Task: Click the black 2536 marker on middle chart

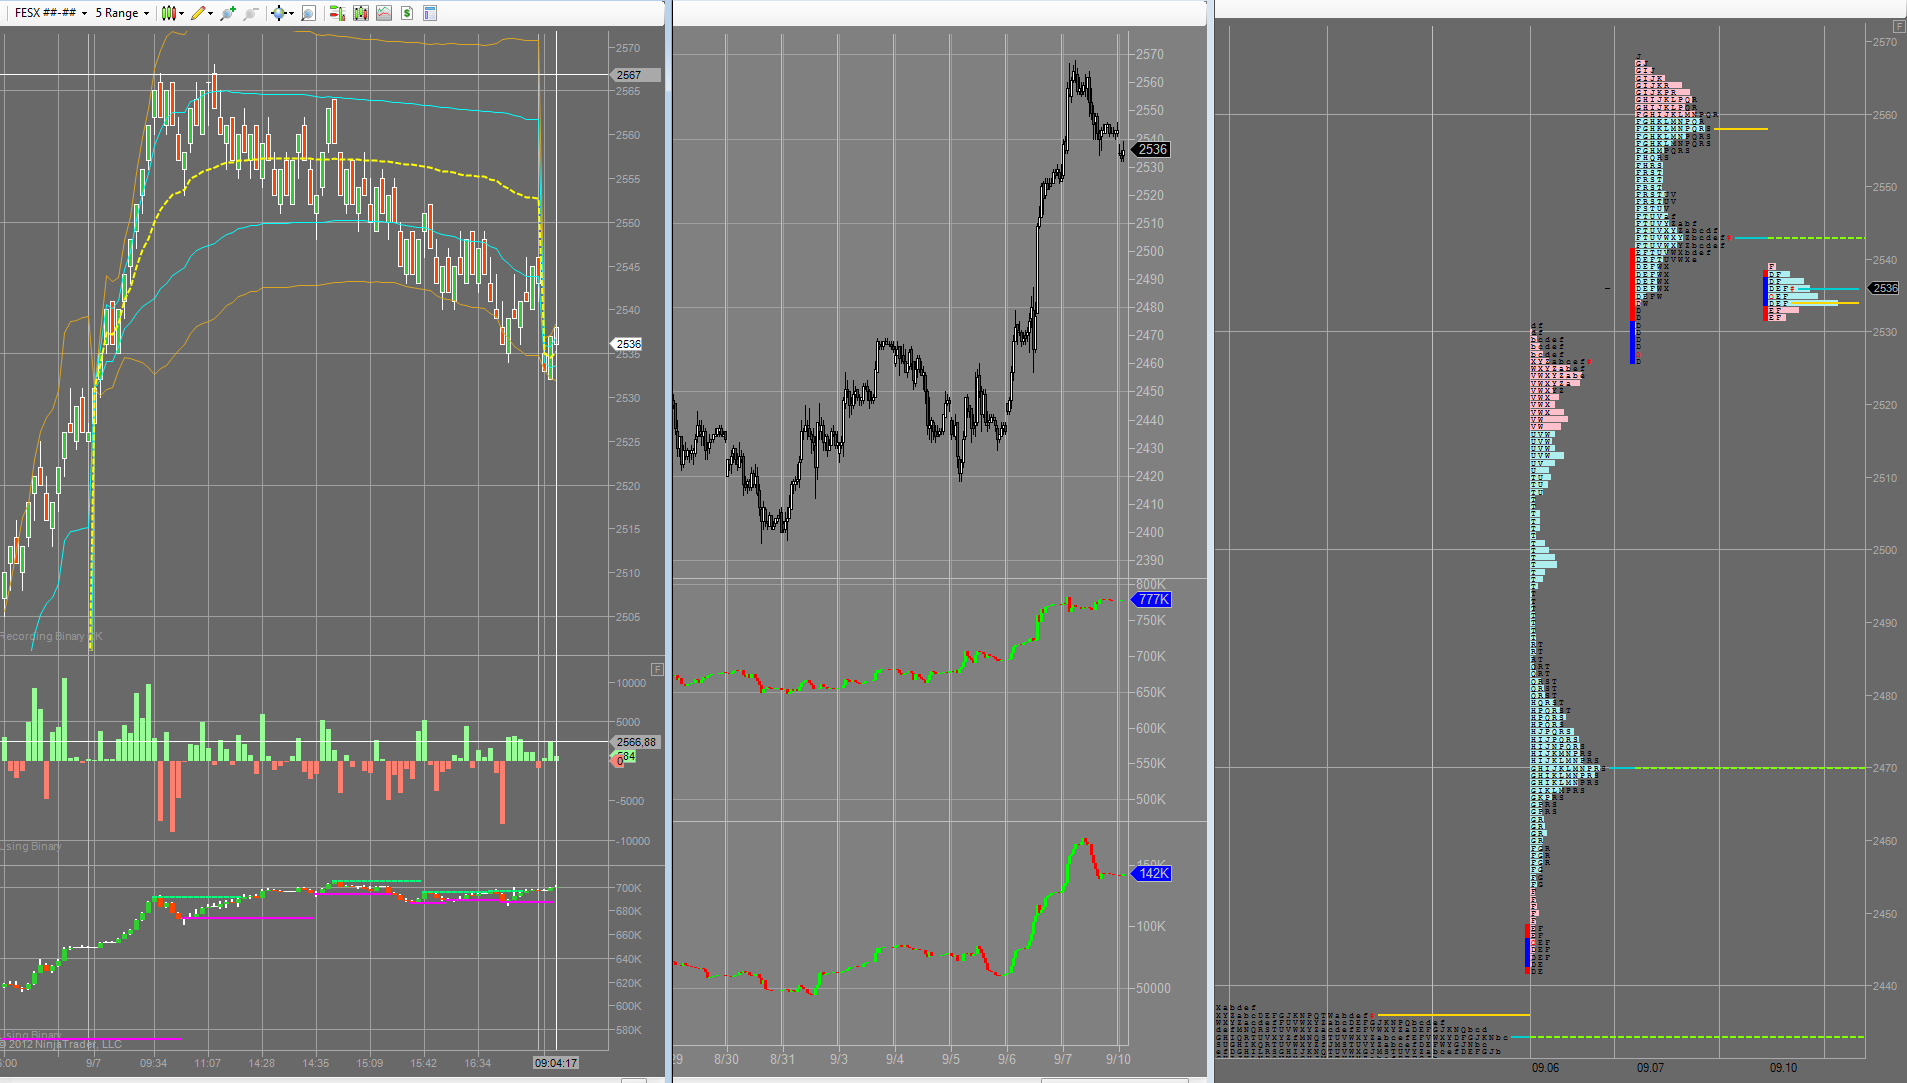Action: (1151, 149)
